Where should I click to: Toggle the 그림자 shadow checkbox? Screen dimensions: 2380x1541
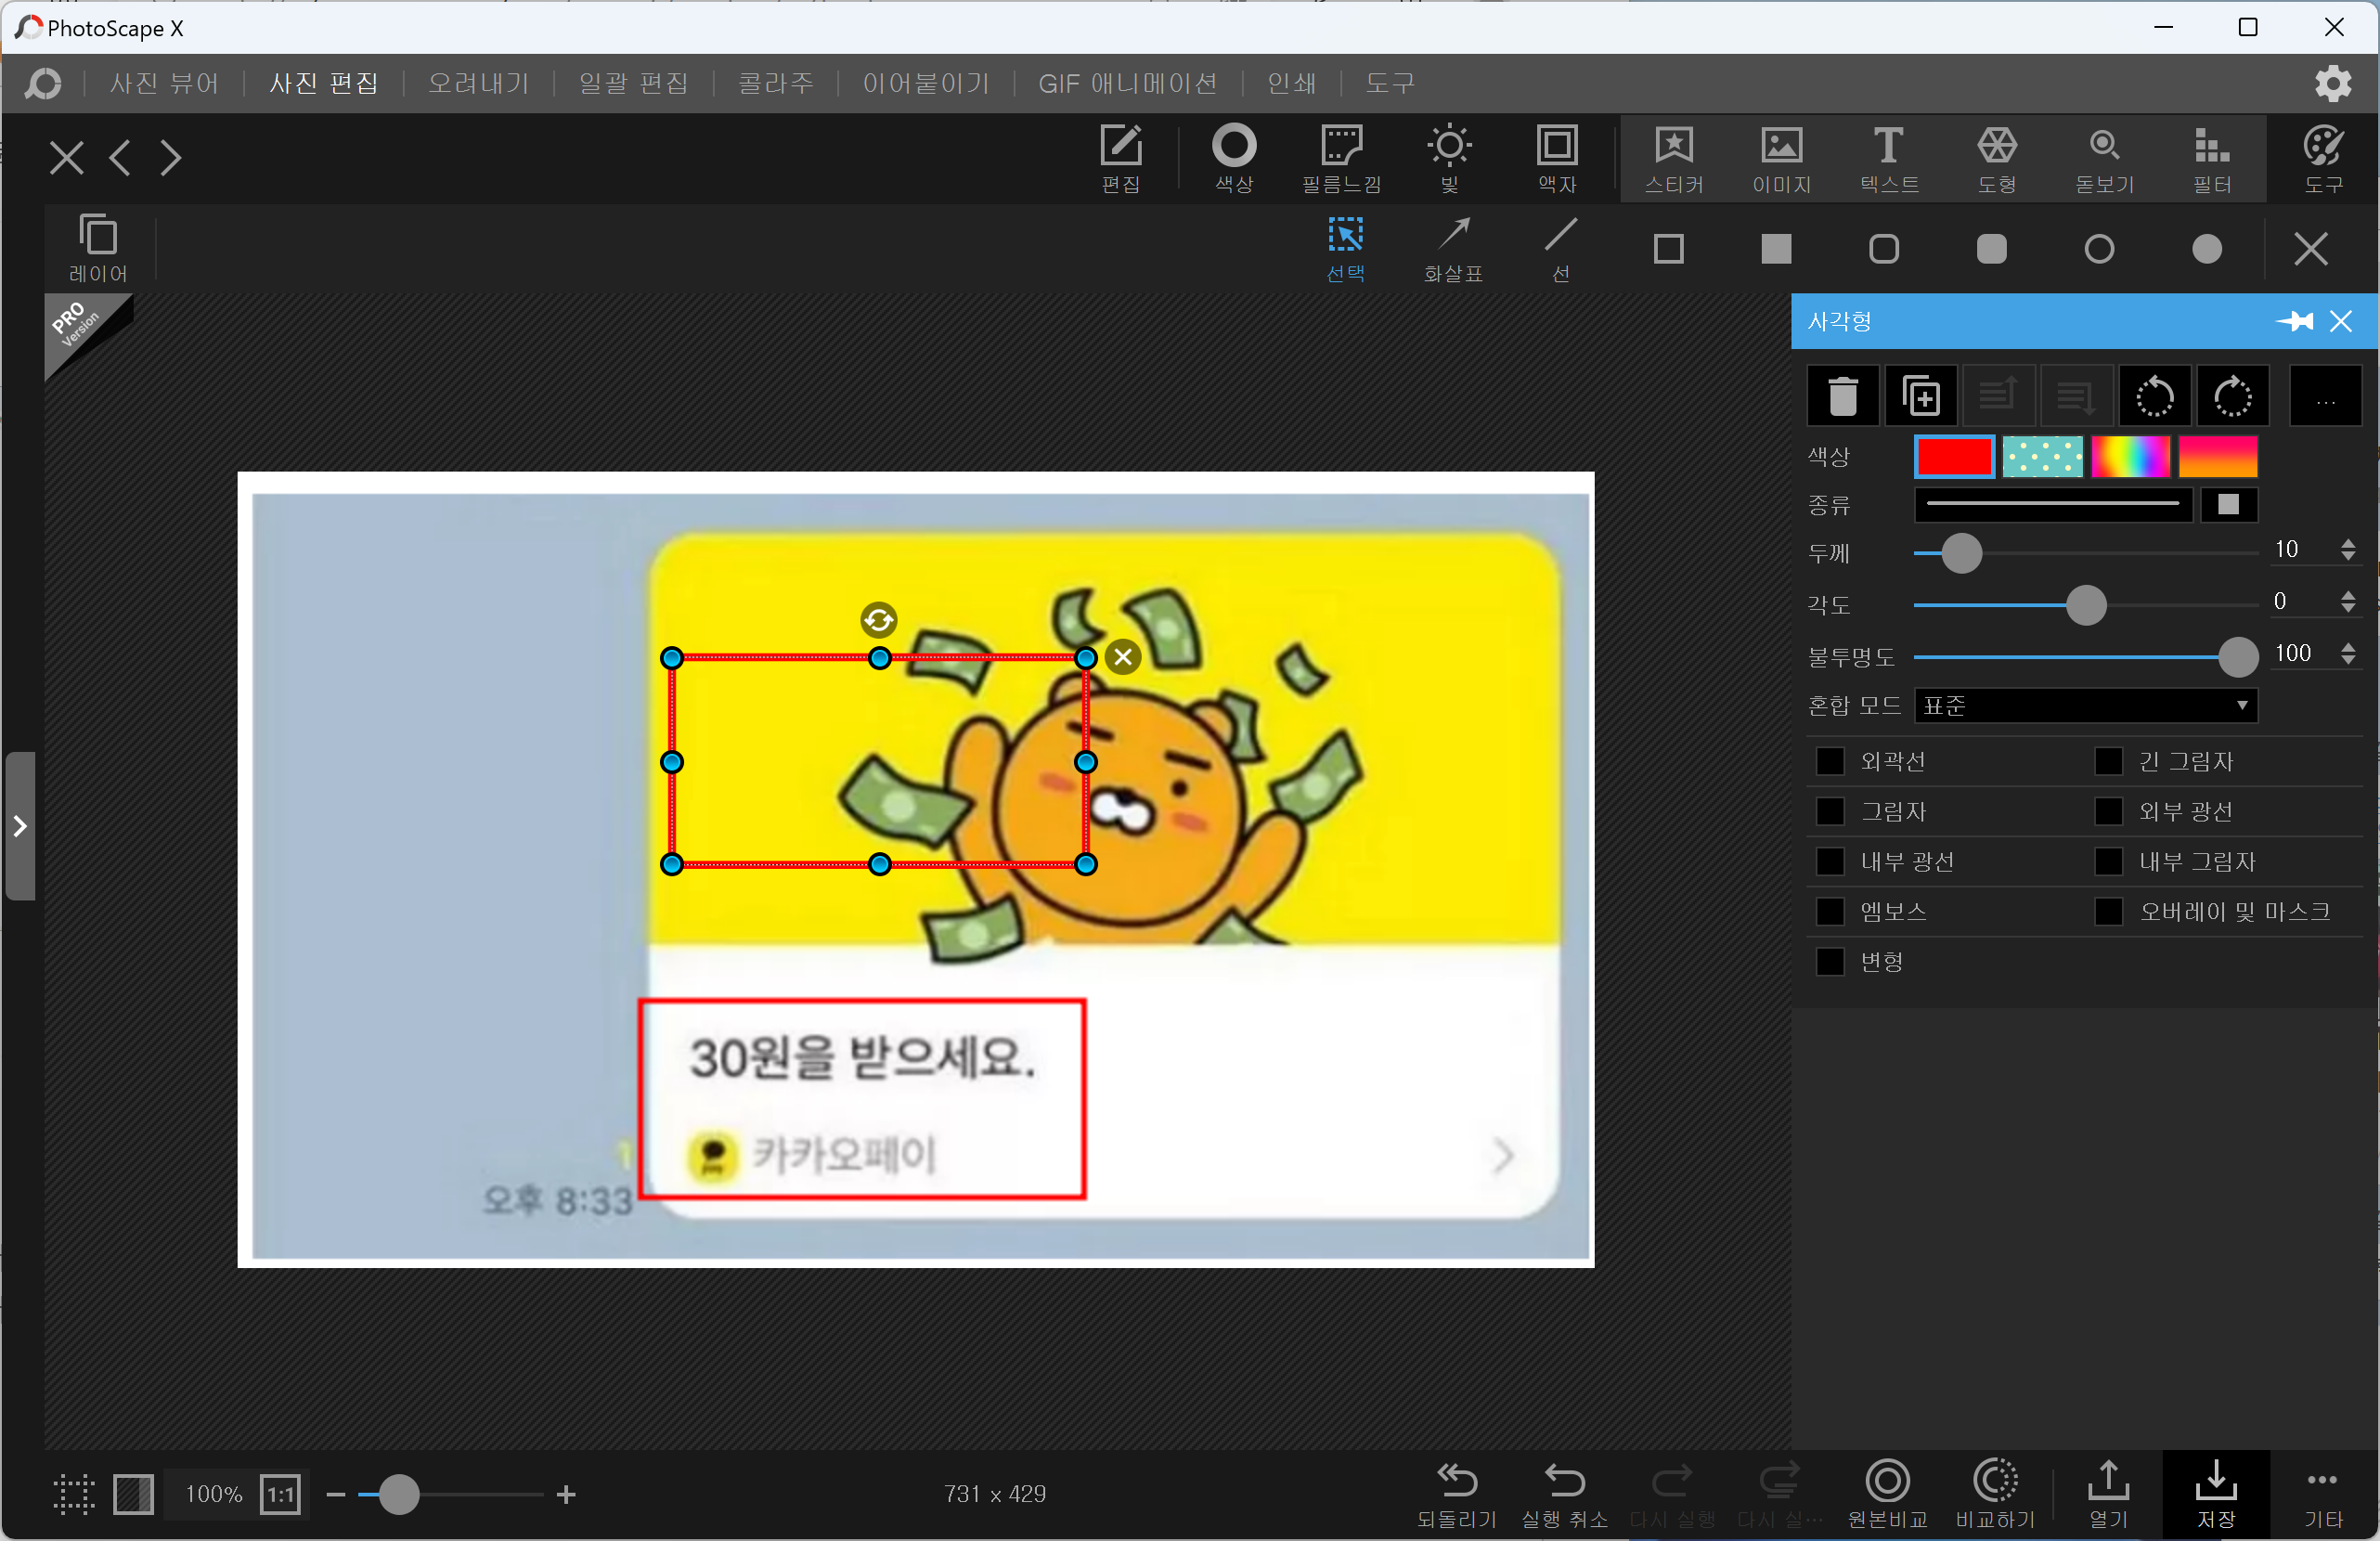1829,811
